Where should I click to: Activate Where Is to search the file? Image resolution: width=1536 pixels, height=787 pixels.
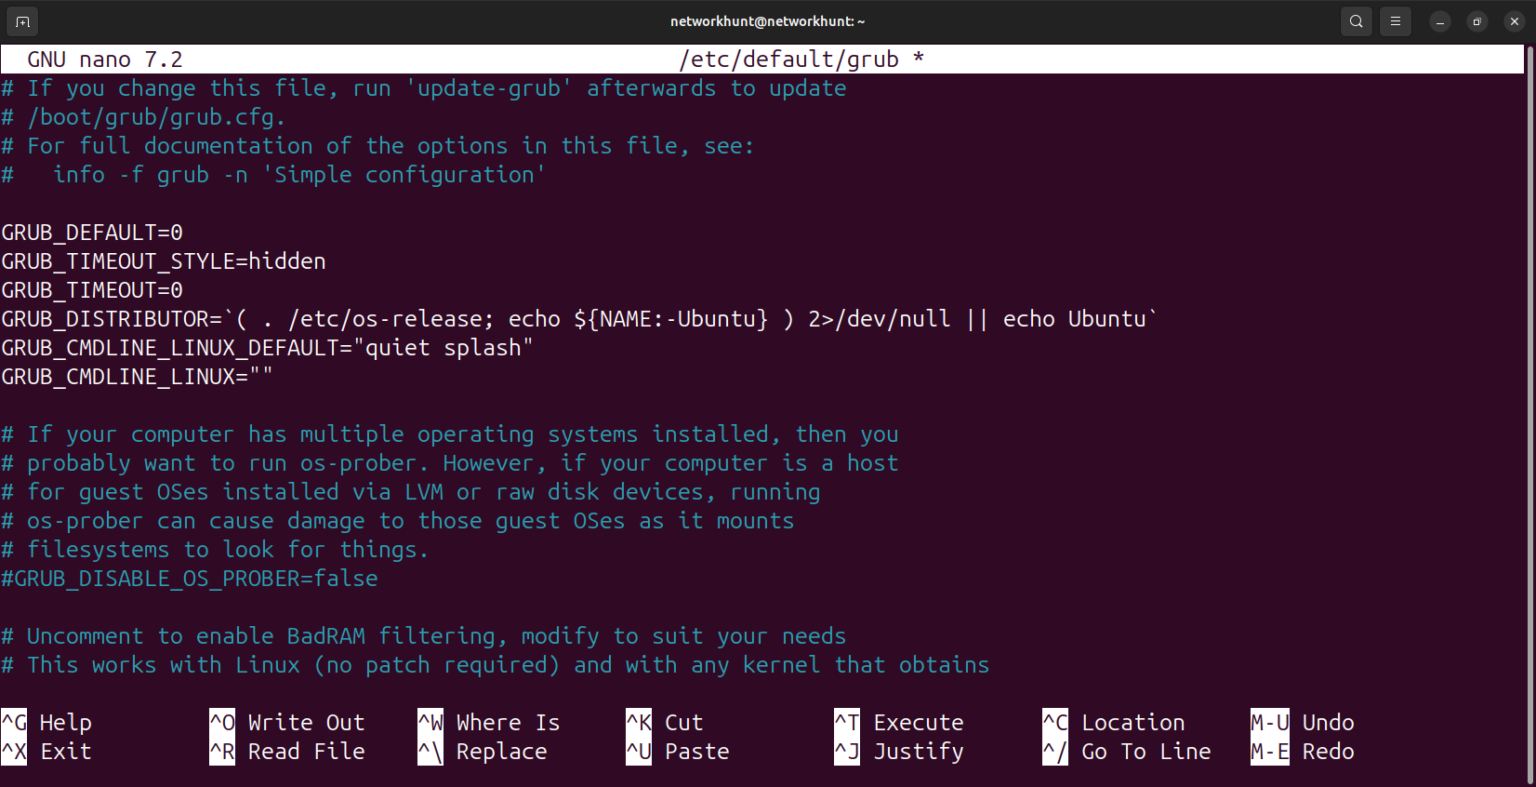click(x=501, y=721)
